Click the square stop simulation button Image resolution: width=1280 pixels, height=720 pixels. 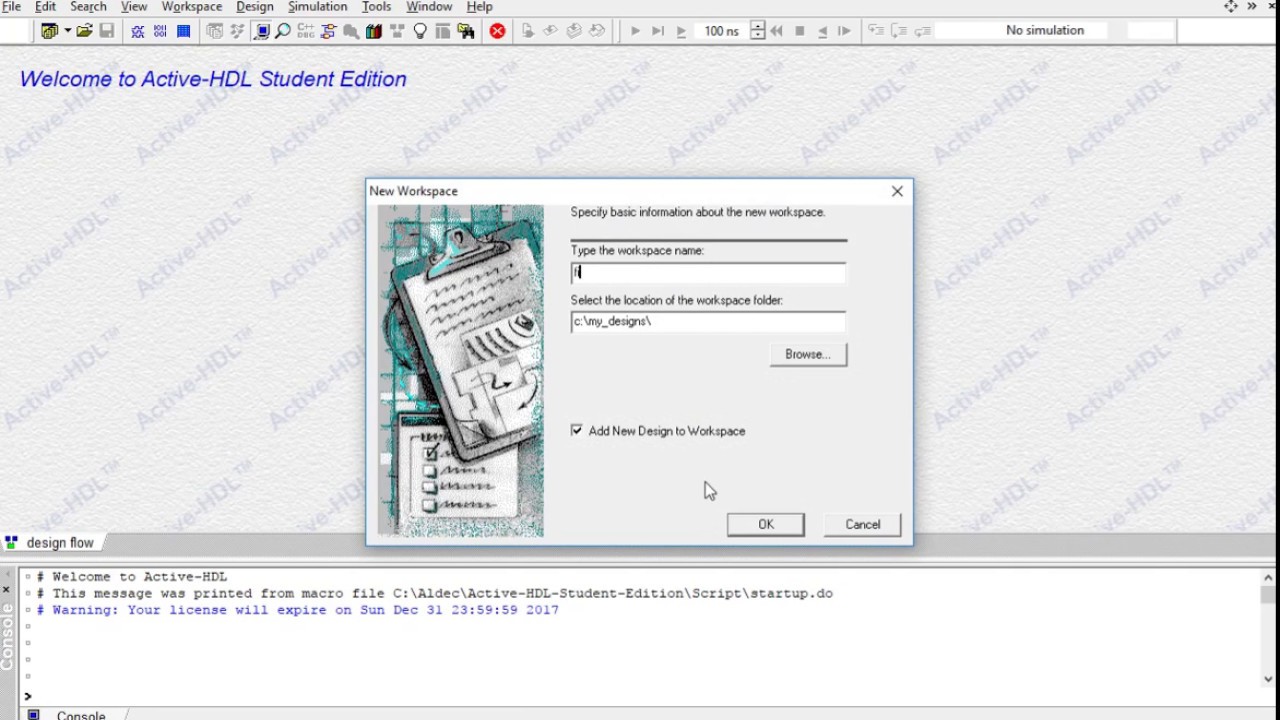800,31
